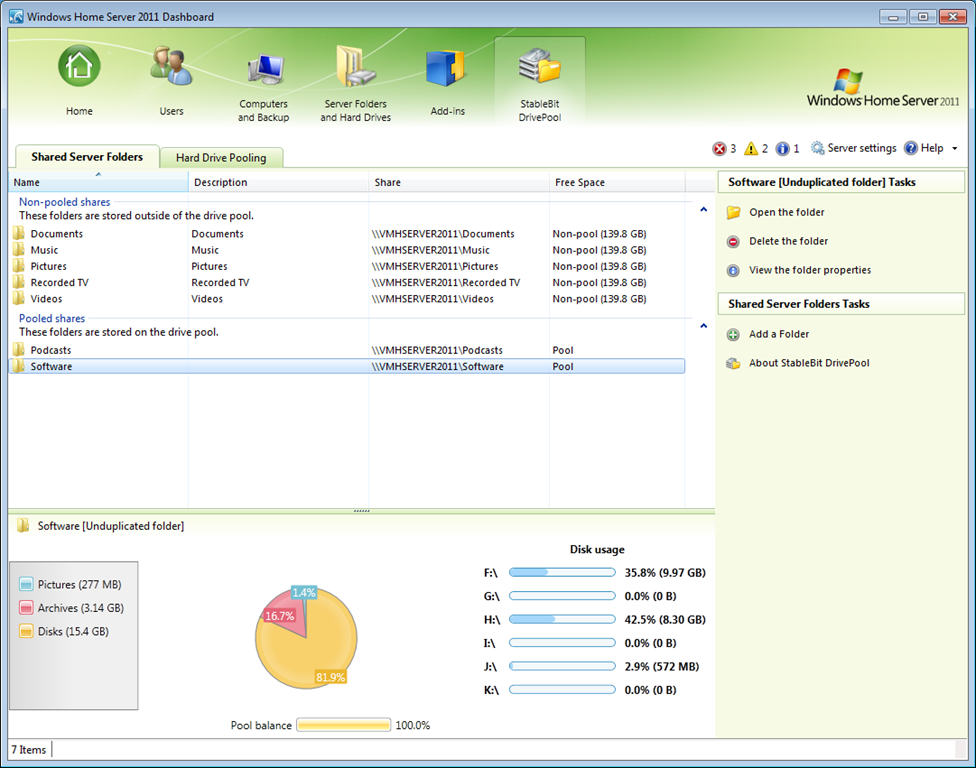The height and width of the screenshot is (768, 976).
Task: Click the Delete the folder link
Action: tap(789, 241)
